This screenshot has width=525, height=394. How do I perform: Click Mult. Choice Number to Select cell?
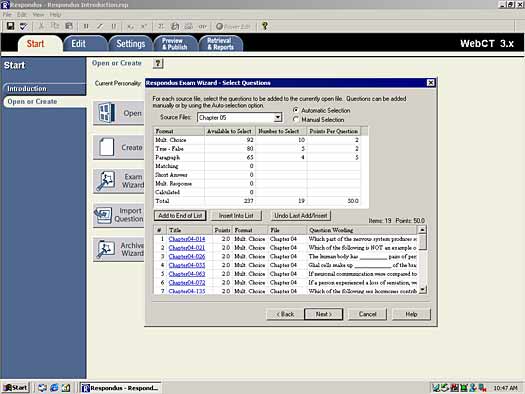point(281,140)
